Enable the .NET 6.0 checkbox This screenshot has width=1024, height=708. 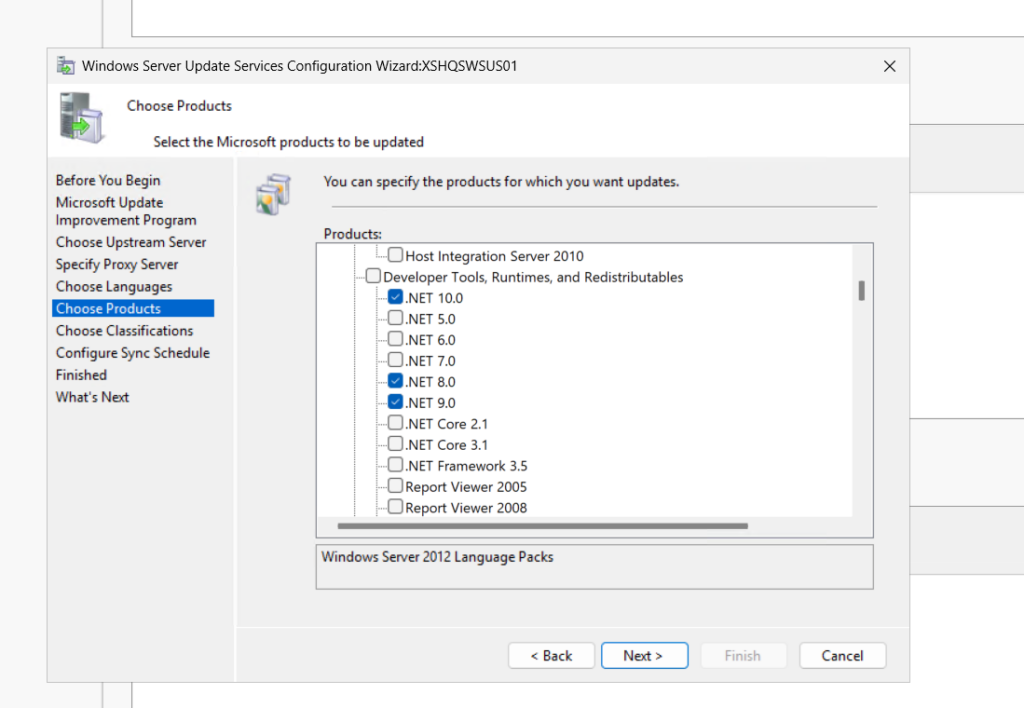pyautogui.click(x=395, y=339)
